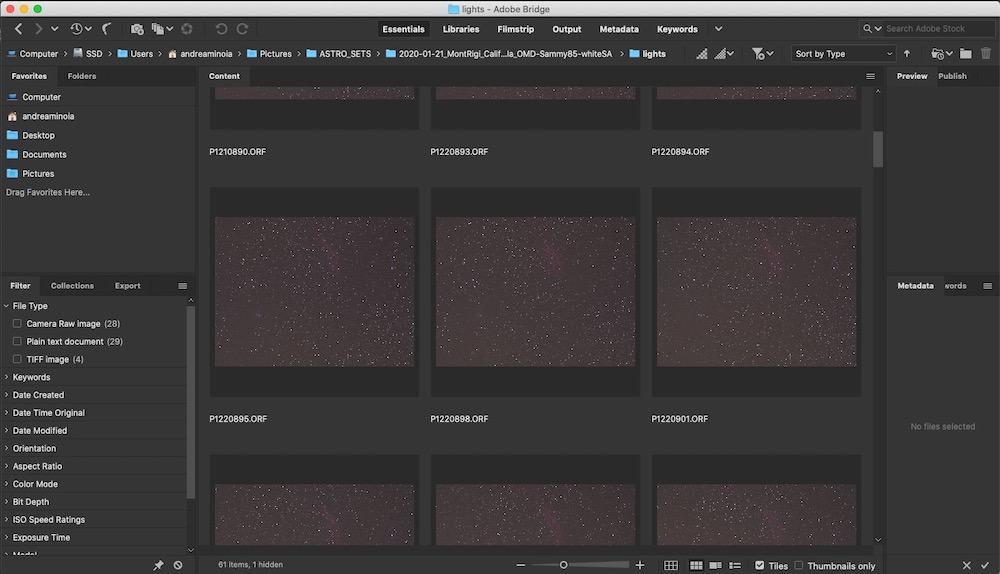Create a new folder
This screenshot has height=574, width=1000.
coord(966,54)
